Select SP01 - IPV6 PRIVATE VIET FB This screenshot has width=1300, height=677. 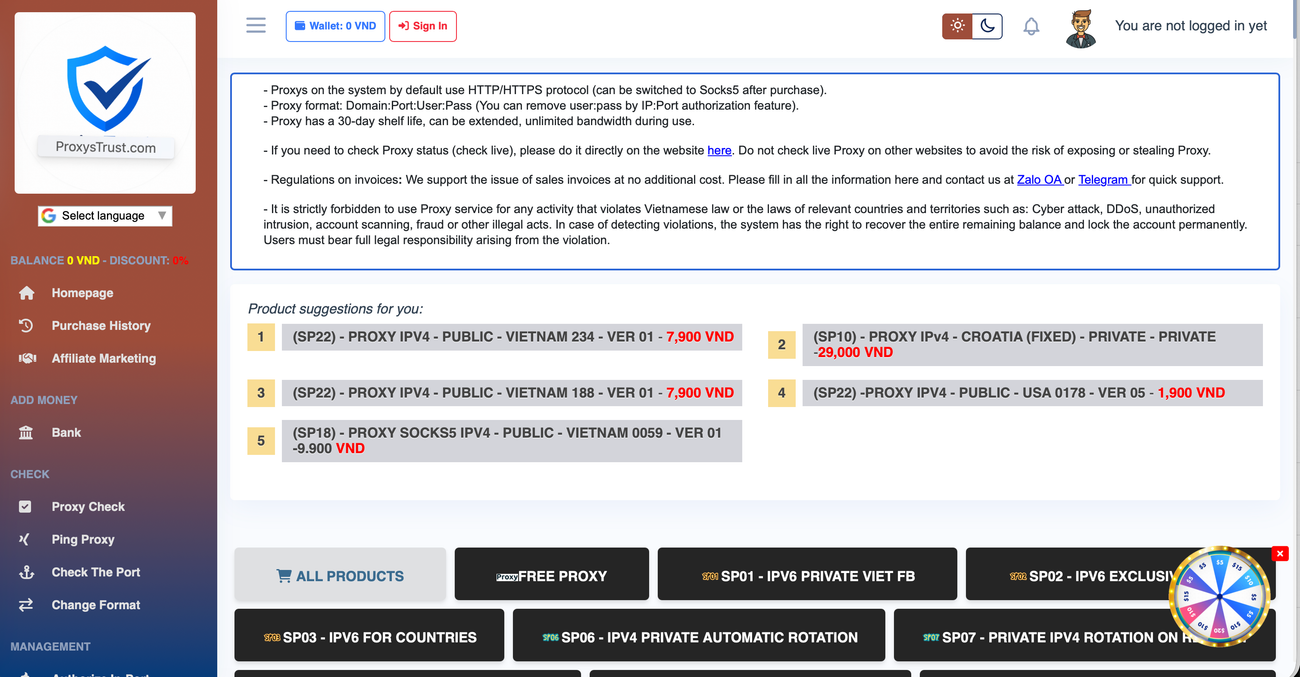(807, 575)
